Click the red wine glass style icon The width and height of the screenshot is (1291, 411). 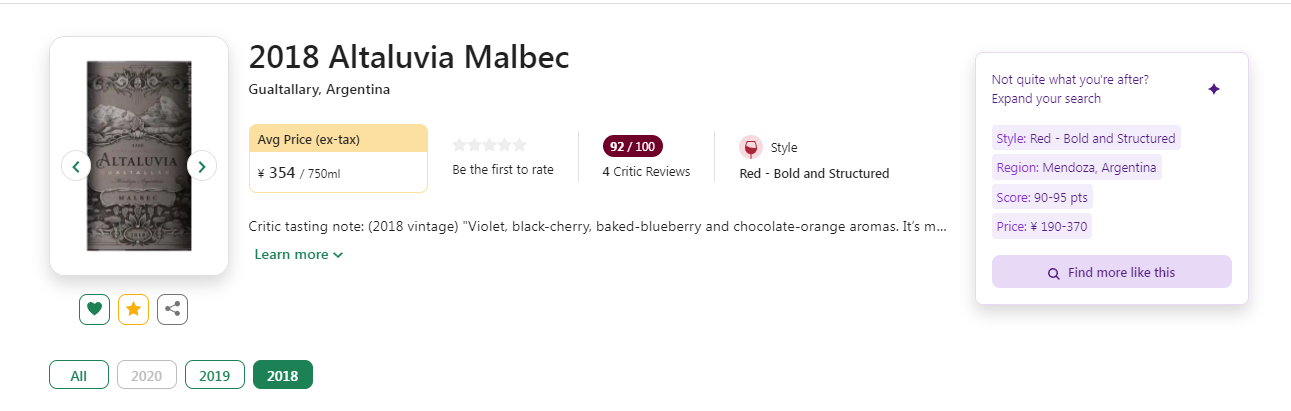click(x=750, y=148)
